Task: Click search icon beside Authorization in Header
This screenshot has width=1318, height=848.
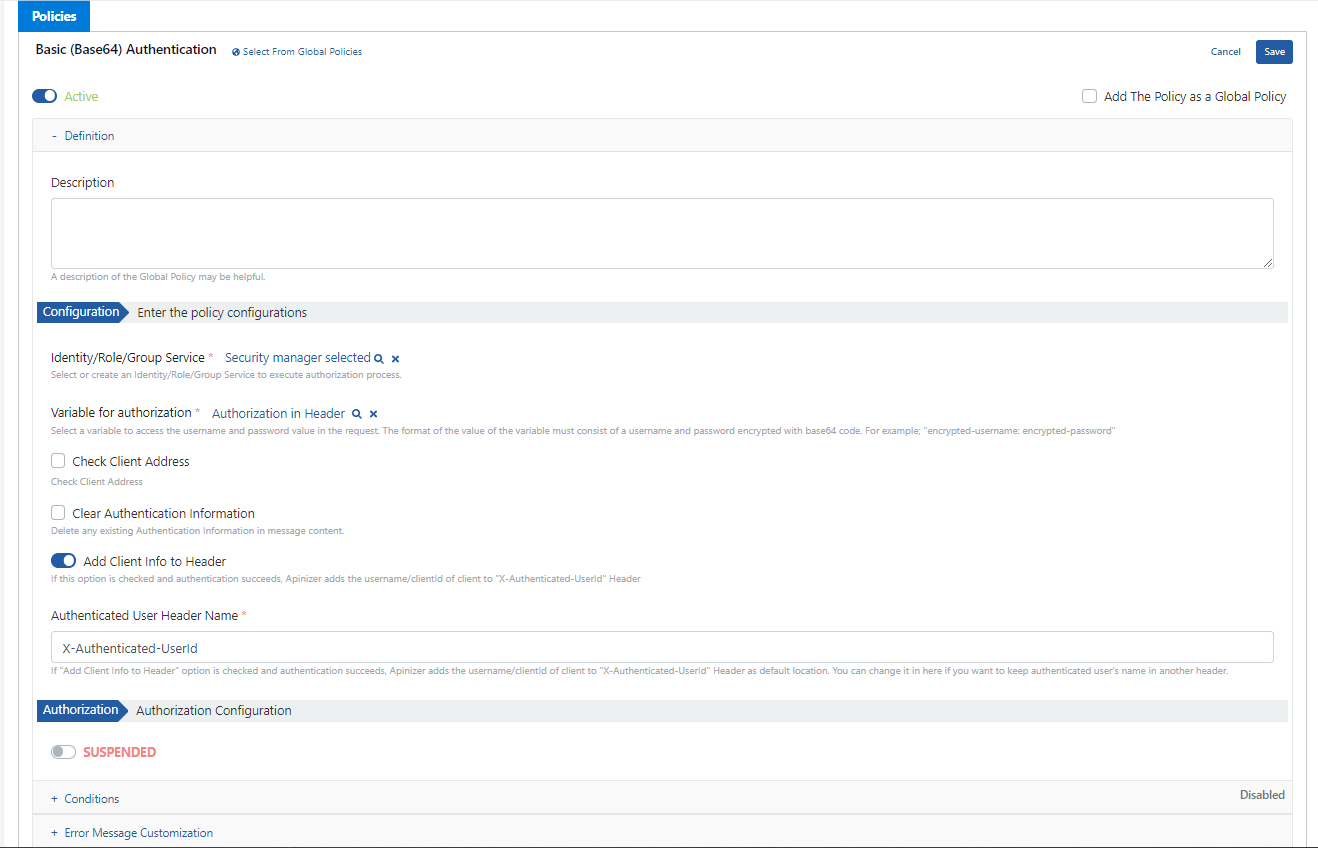Action: point(356,413)
